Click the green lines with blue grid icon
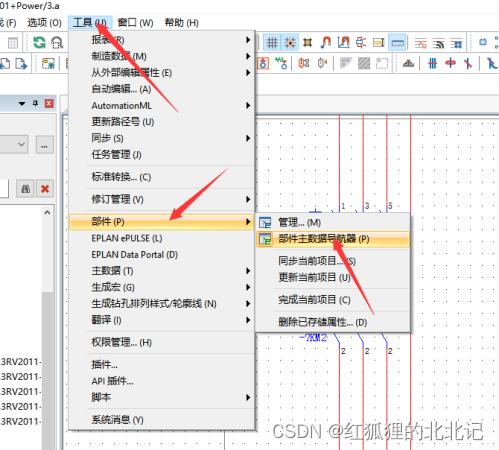Screen dimensions: 499x450 (x=456, y=43)
